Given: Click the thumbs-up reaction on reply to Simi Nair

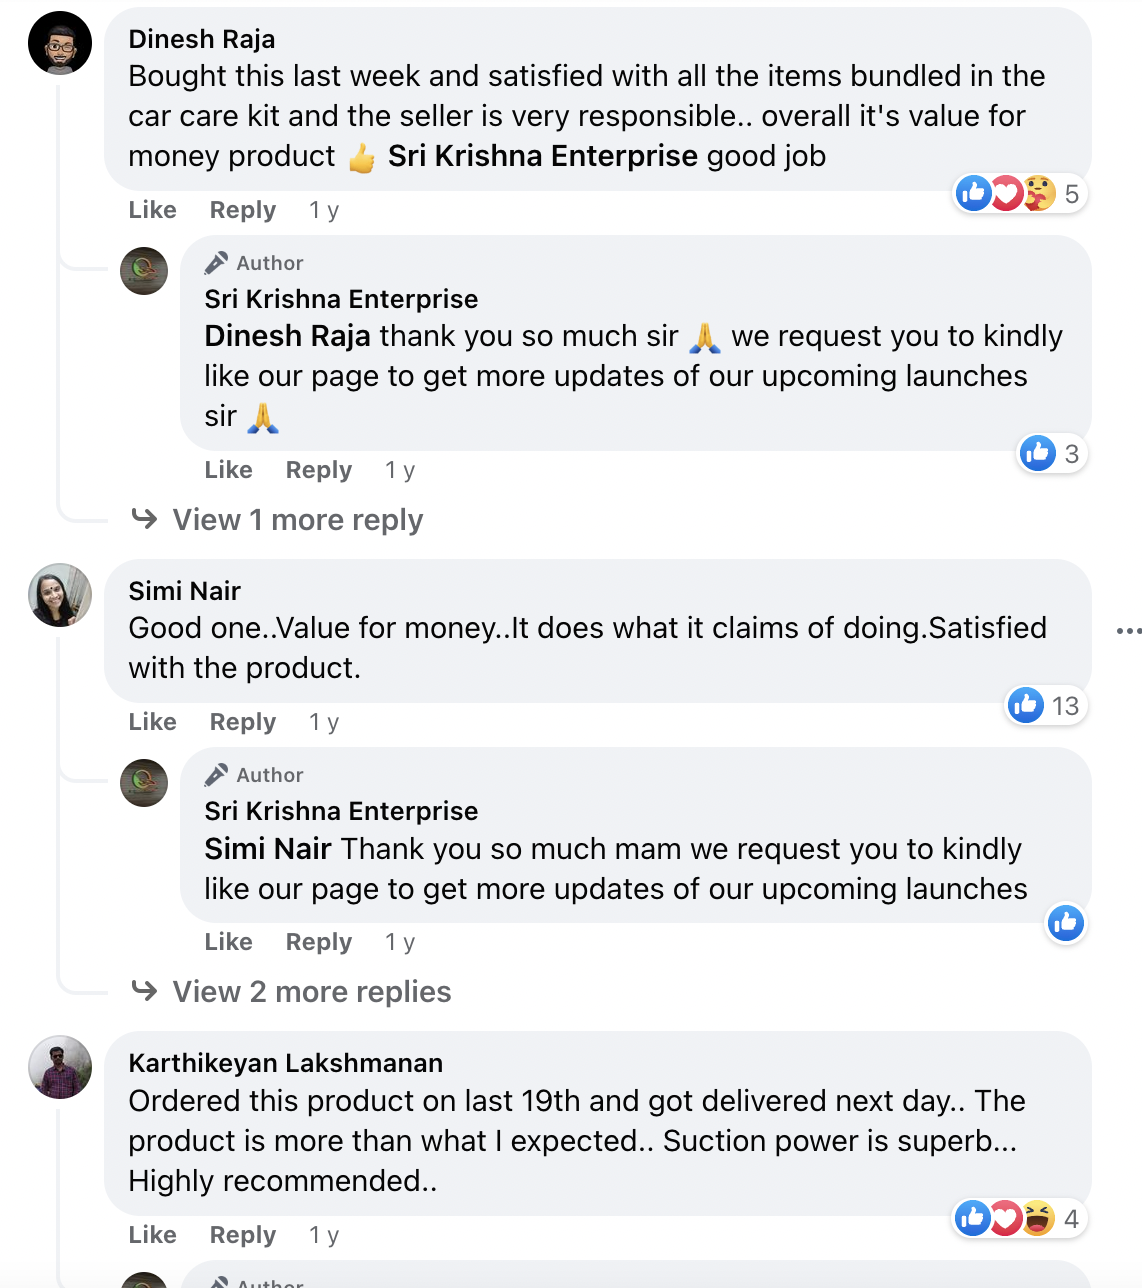Looking at the screenshot, I should point(1065,923).
